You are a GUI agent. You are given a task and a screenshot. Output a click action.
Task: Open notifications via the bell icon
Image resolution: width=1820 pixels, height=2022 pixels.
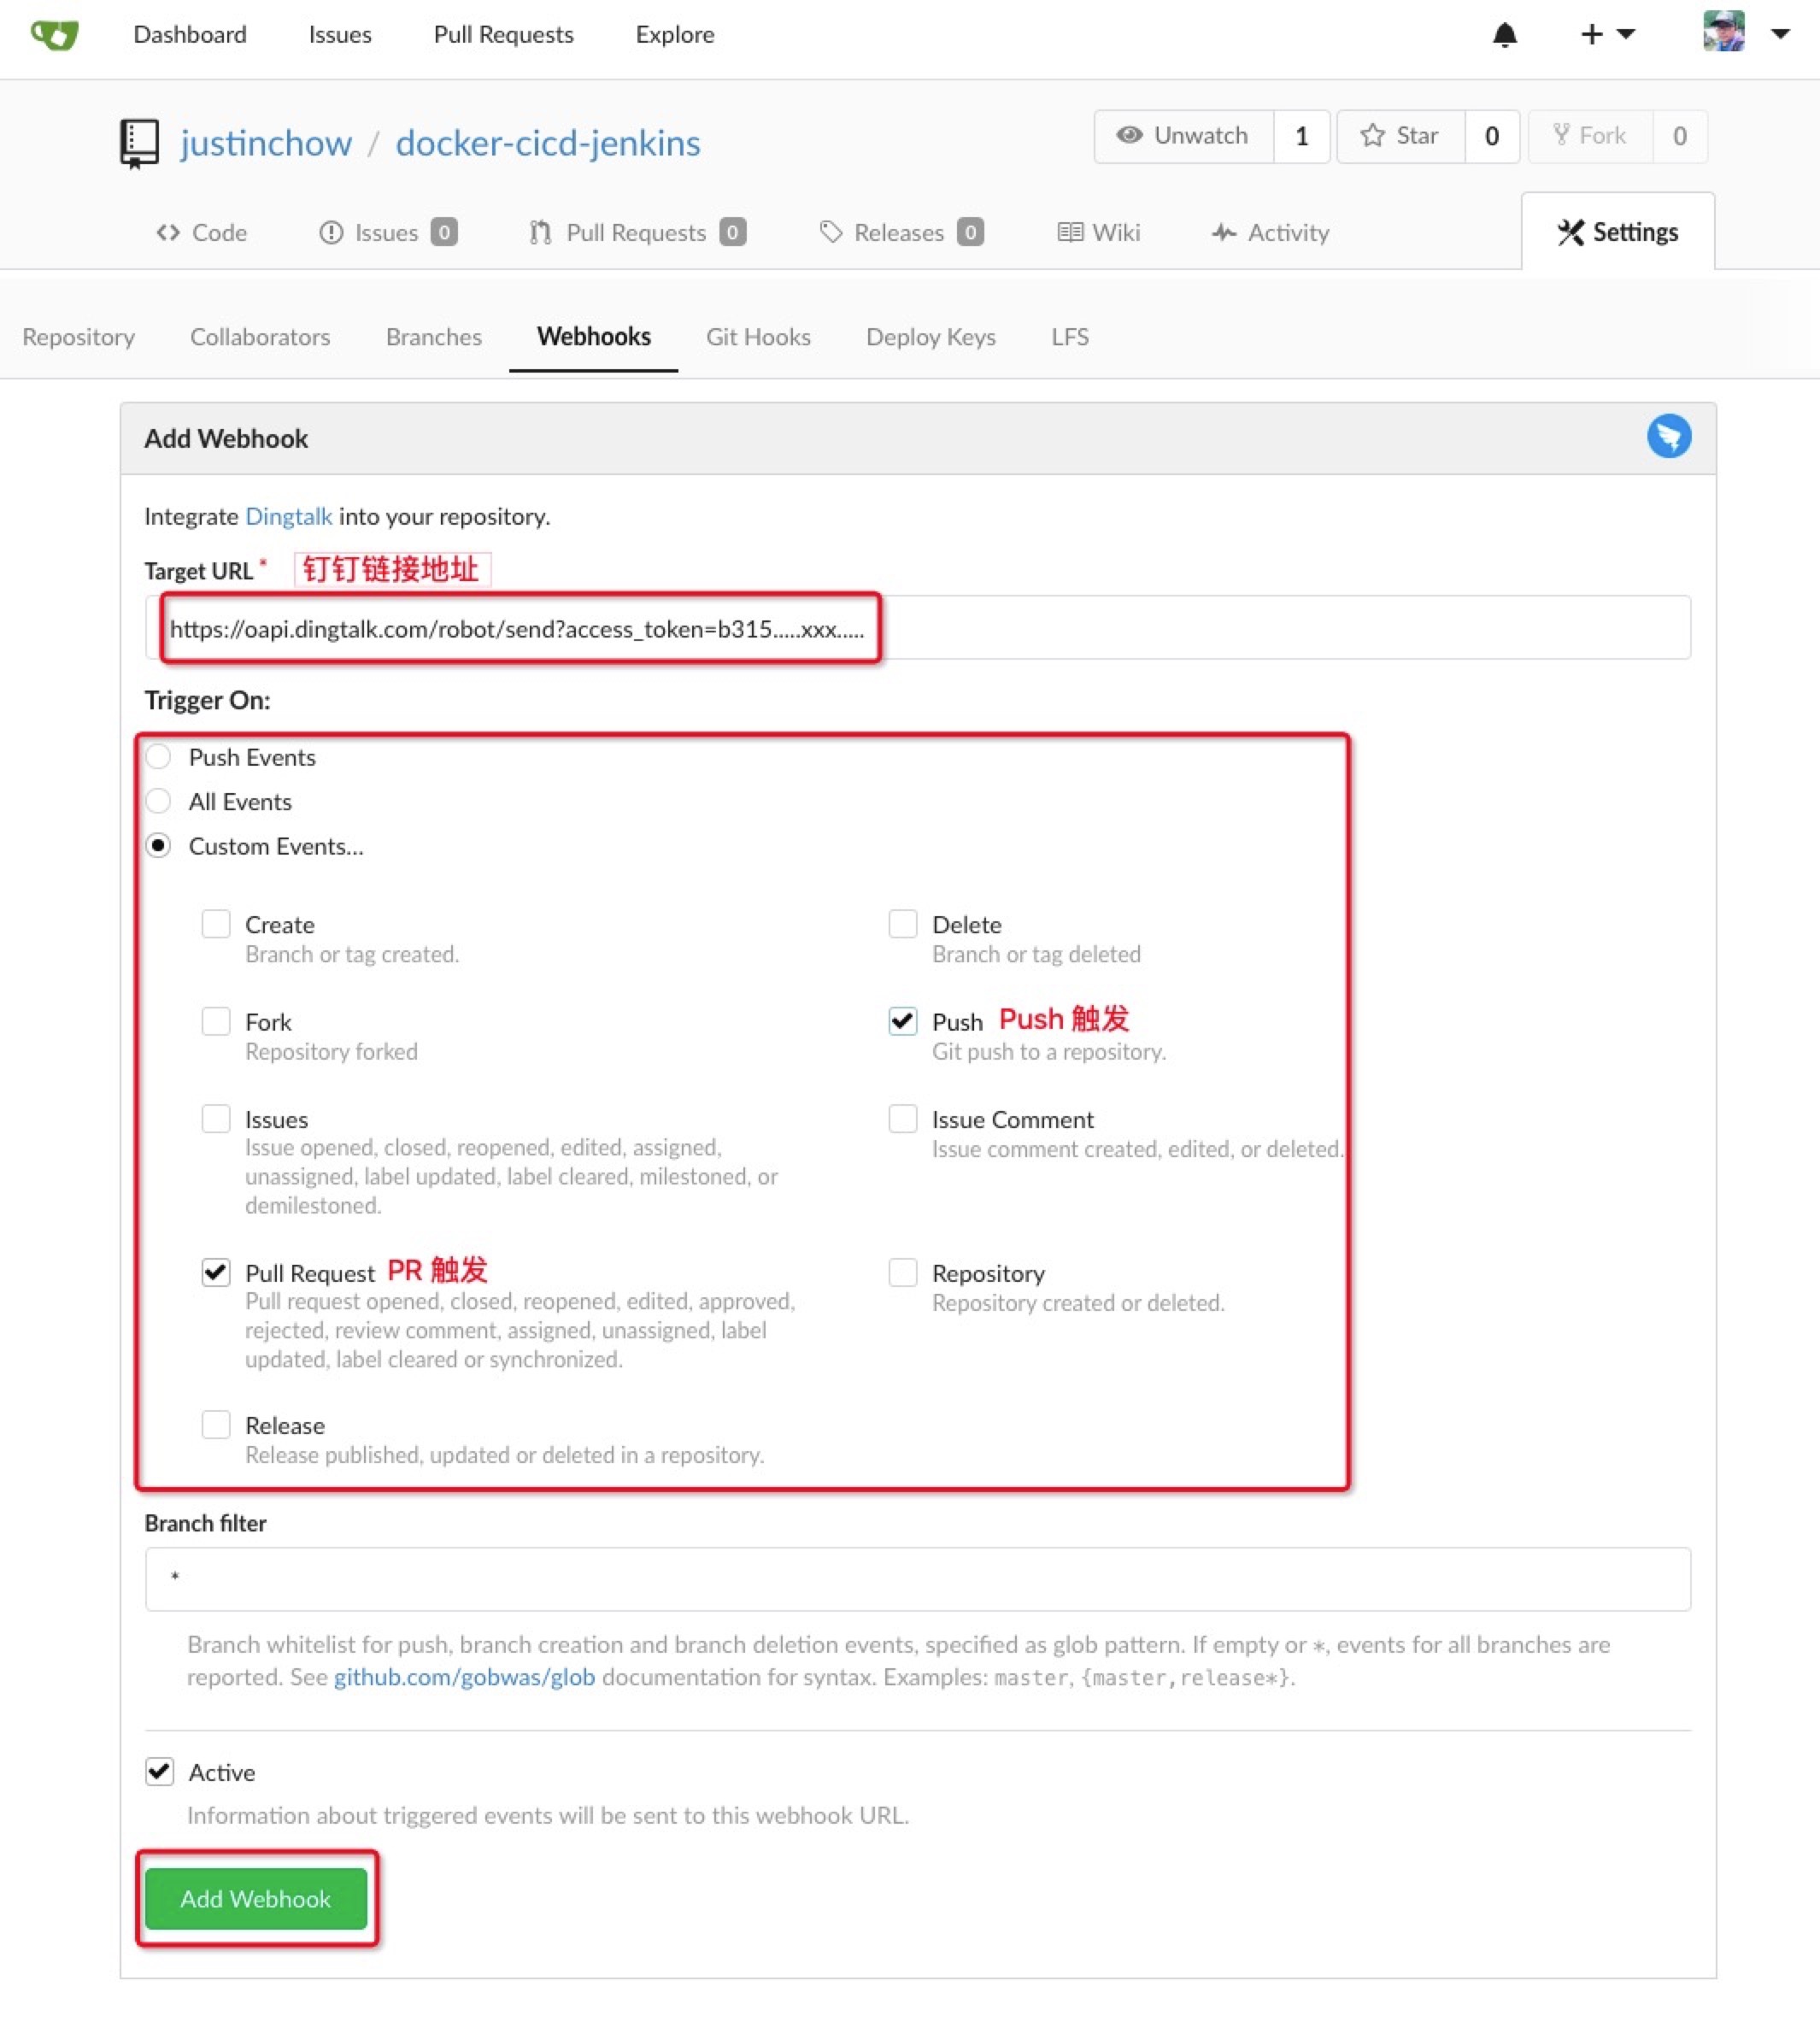[1505, 35]
